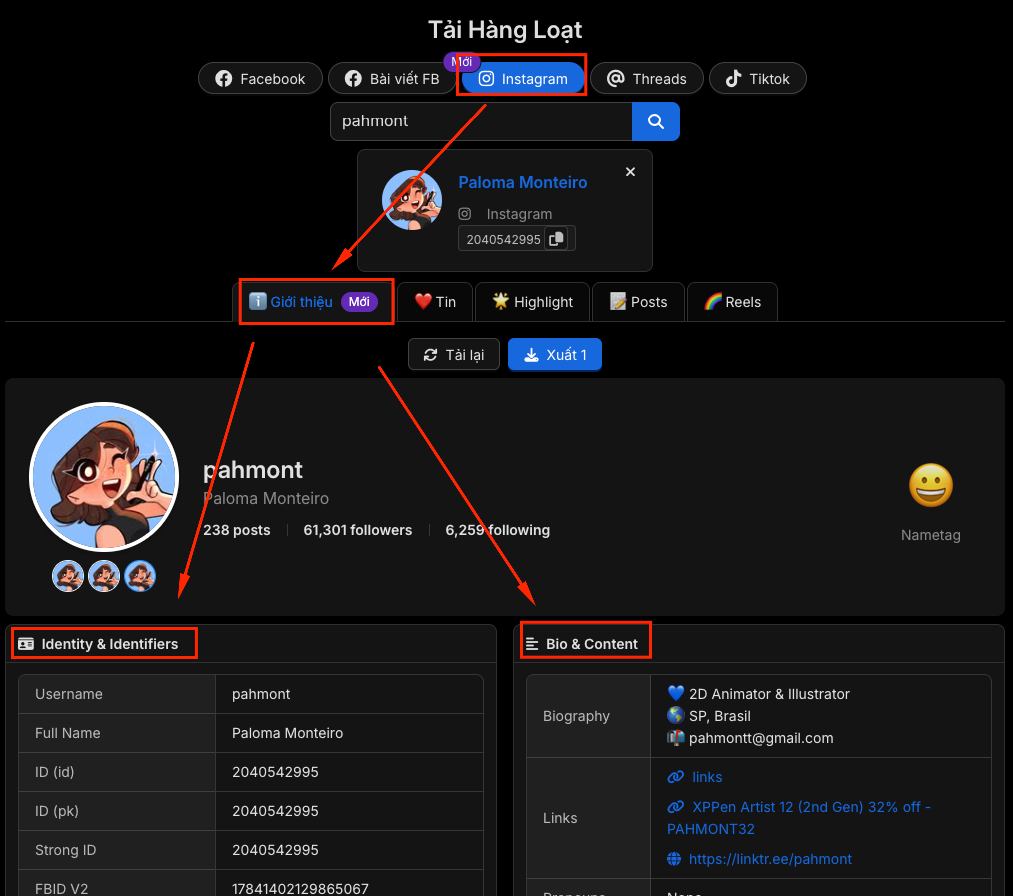The width and height of the screenshot is (1013, 896).
Task: Go to the Posts tab
Action: [x=638, y=302]
